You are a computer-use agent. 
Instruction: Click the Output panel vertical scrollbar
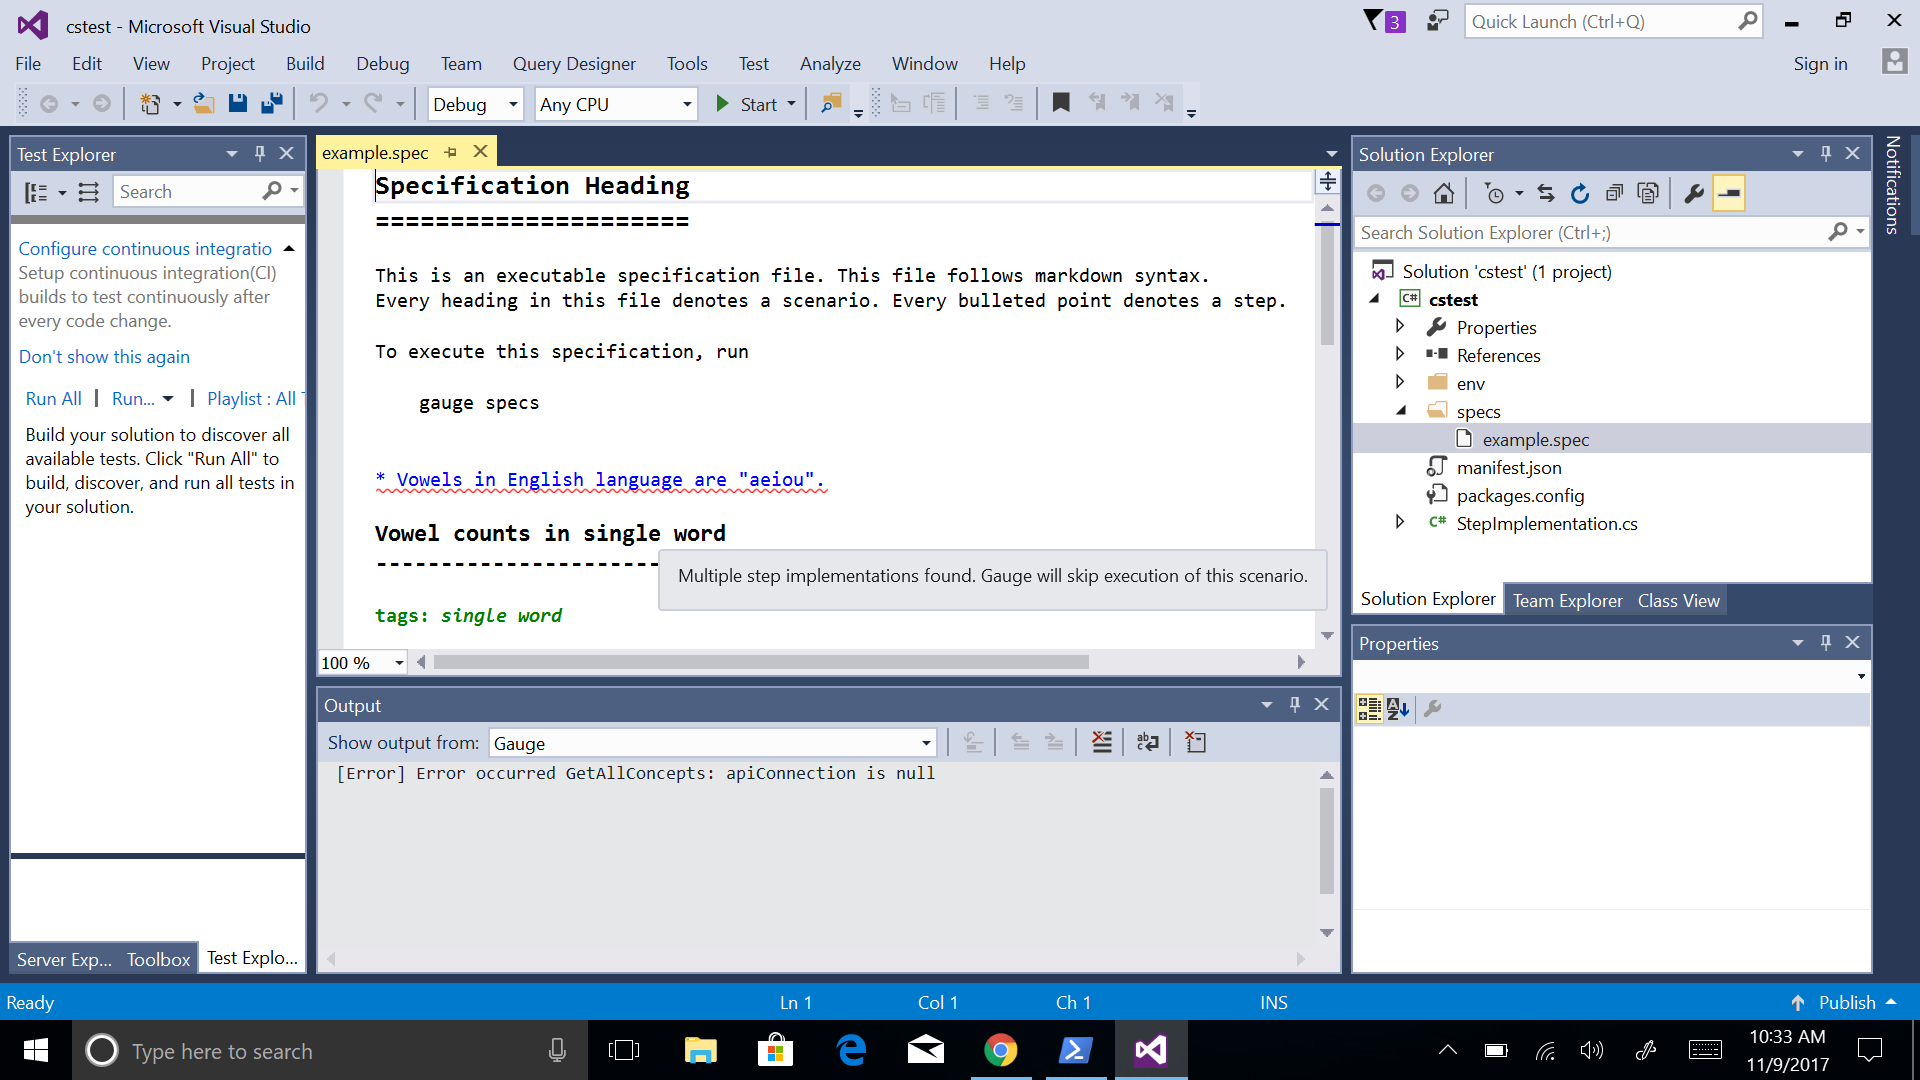[1327, 841]
